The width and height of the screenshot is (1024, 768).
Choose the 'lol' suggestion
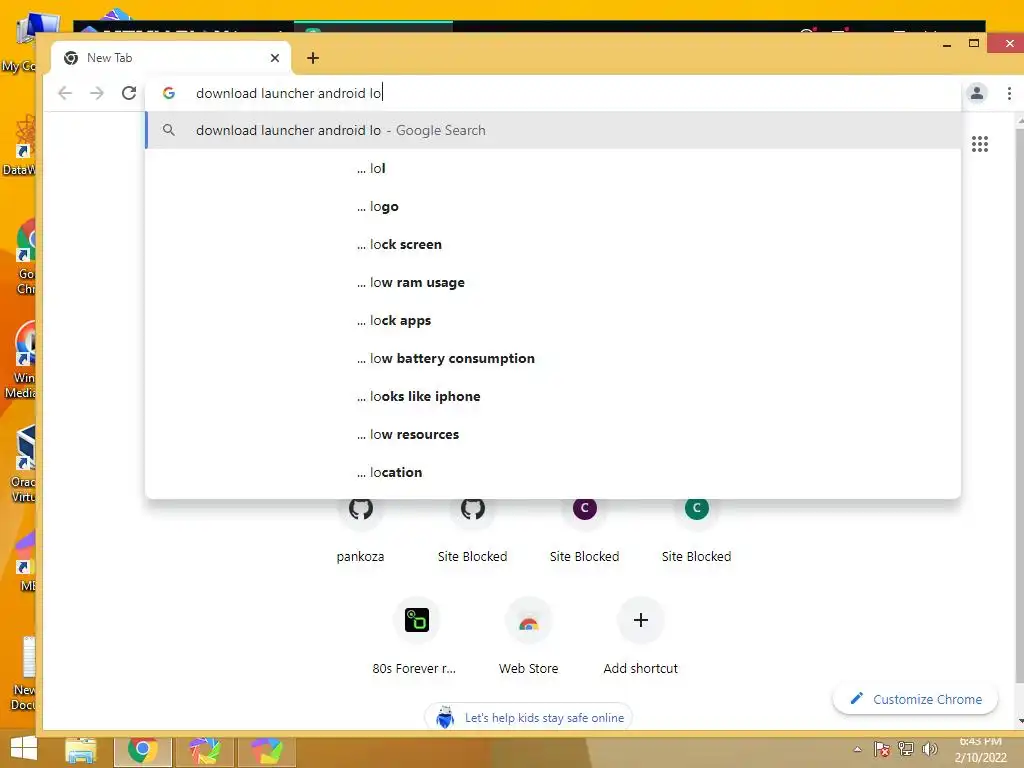point(552,168)
